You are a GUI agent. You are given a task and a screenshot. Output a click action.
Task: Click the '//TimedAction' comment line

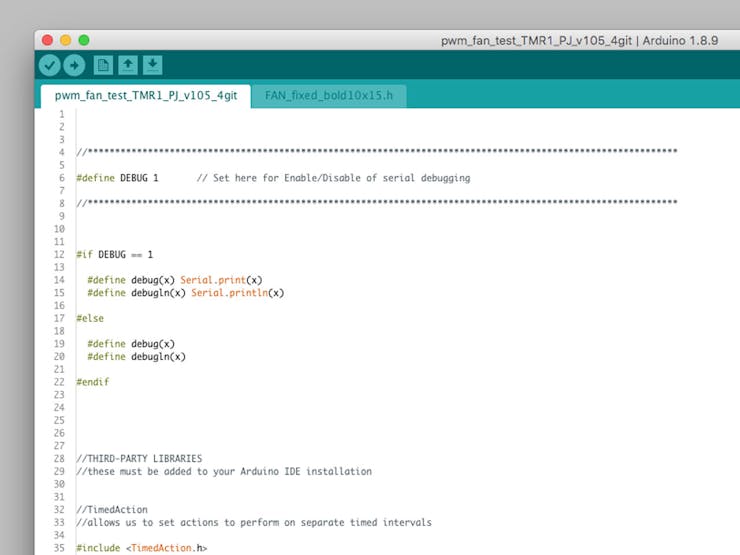[x=112, y=510]
